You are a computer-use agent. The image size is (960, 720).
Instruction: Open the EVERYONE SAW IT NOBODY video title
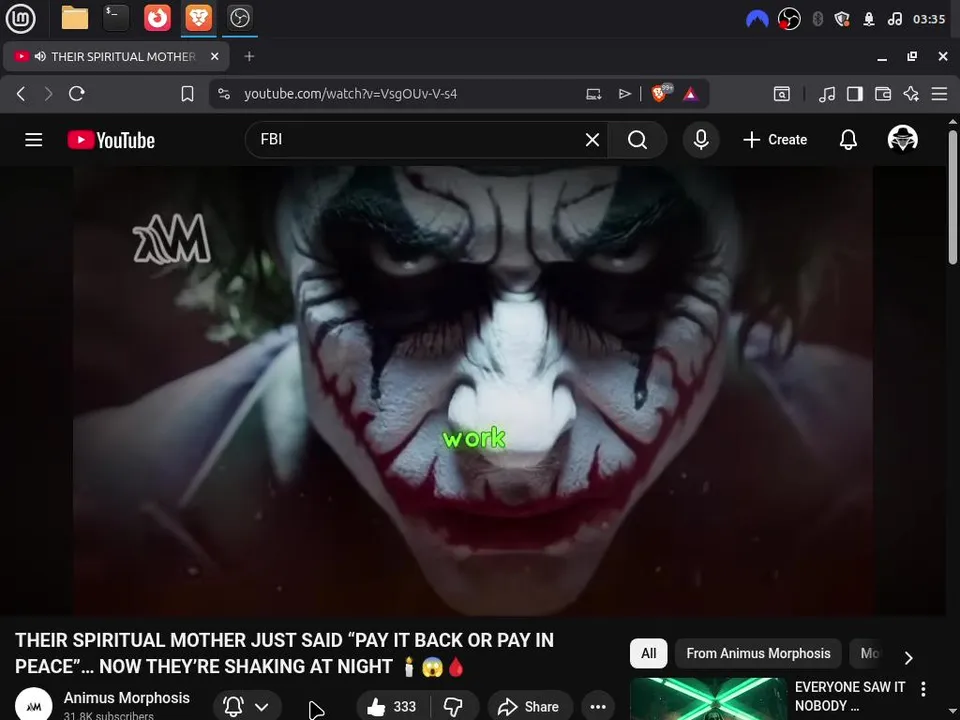point(850,696)
